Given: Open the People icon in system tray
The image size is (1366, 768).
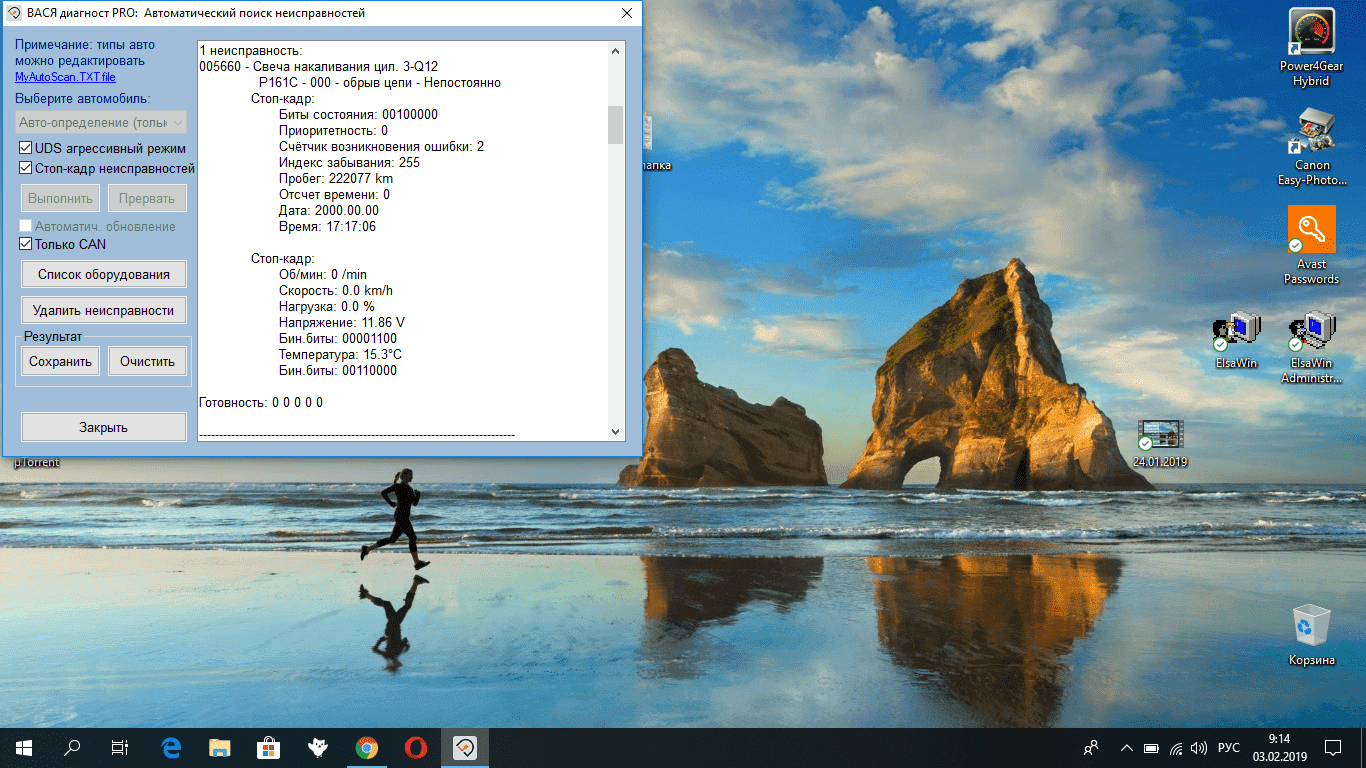Looking at the screenshot, I should click(1091, 748).
